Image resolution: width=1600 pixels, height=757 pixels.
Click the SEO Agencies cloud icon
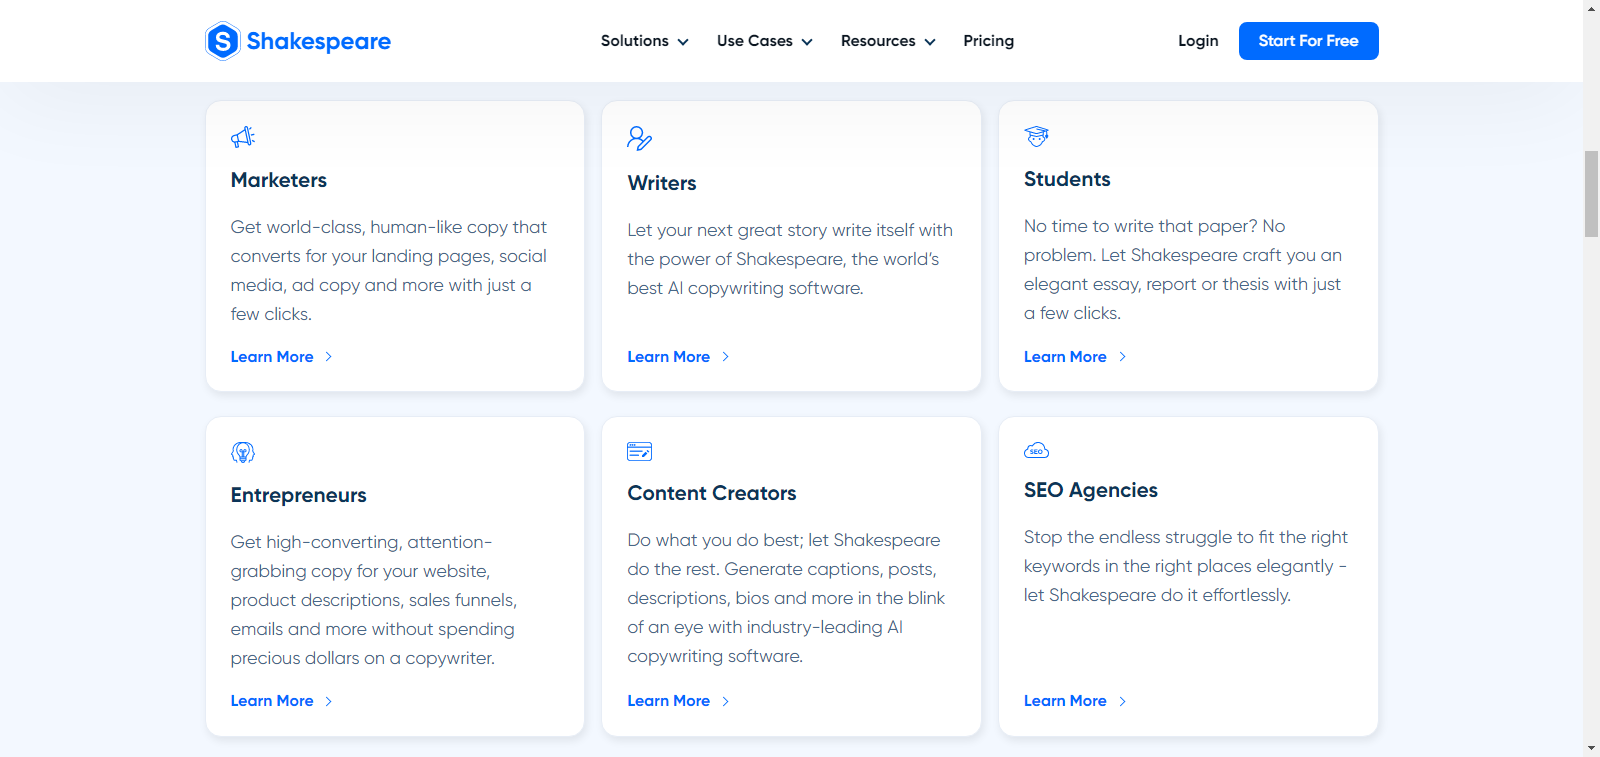click(1037, 450)
